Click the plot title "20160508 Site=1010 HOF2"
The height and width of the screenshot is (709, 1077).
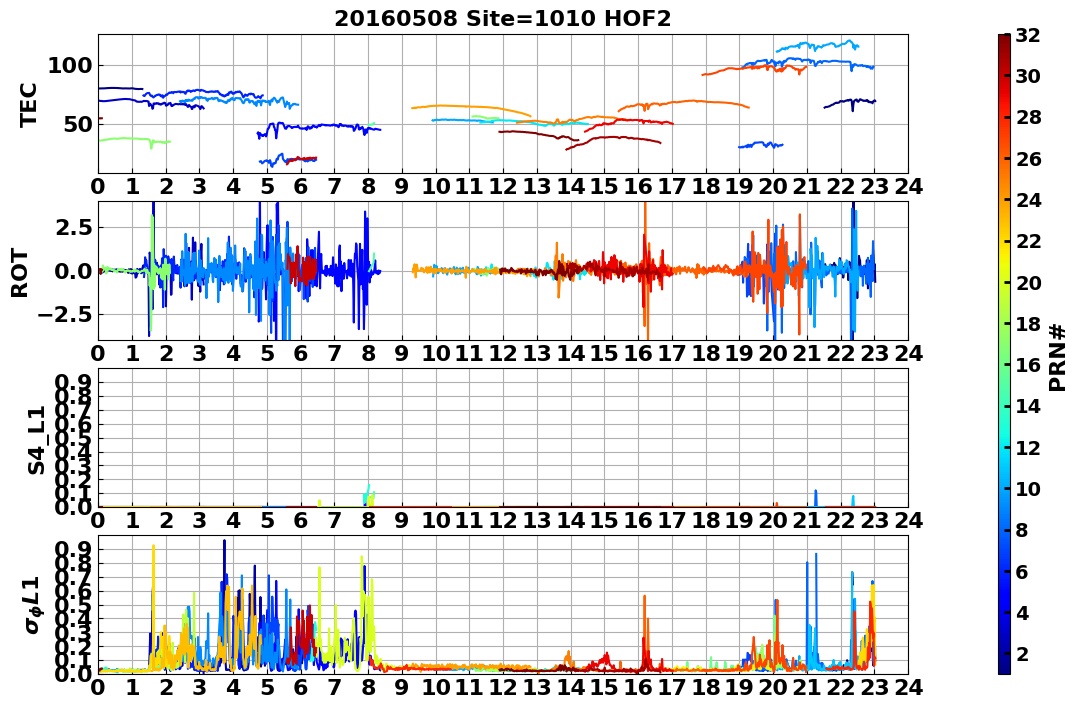tap(503, 19)
